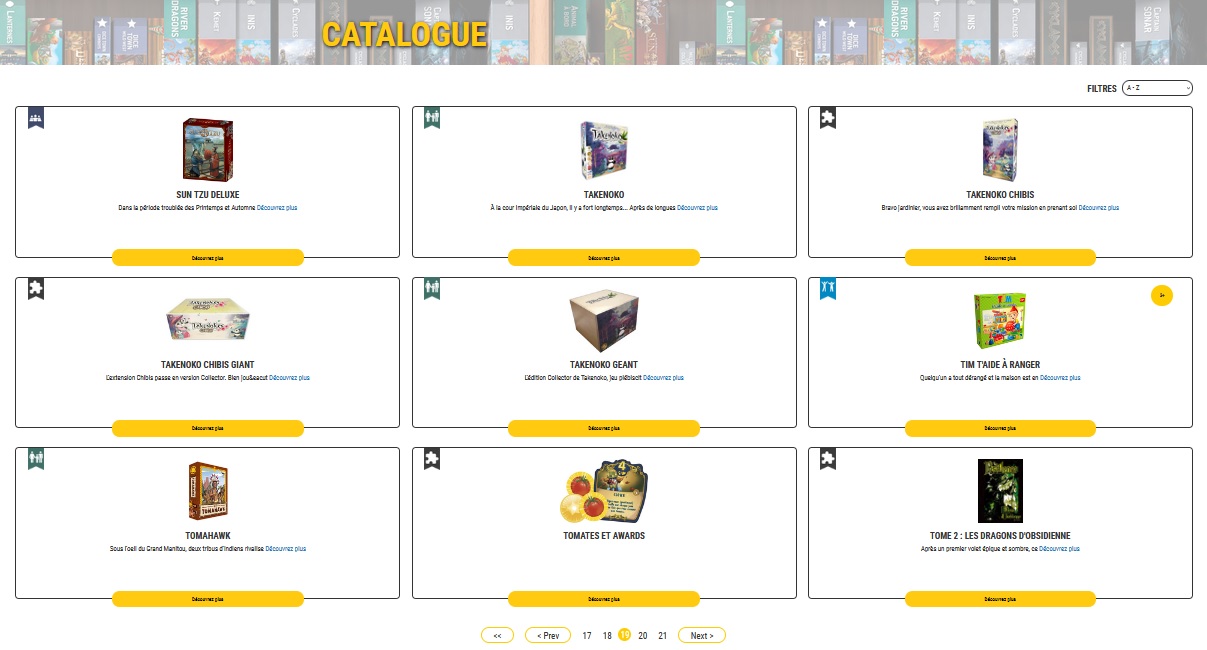The image size is (1207, 650).
Task: Click the FILTRES label
Action: pos(1102,89)
